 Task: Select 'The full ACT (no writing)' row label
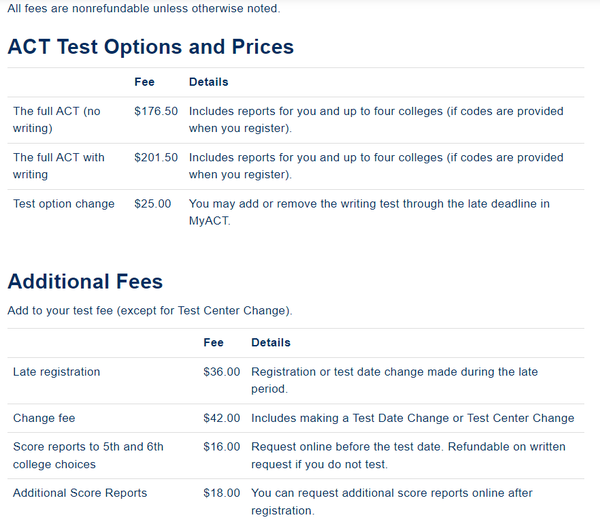pos(57,120)
